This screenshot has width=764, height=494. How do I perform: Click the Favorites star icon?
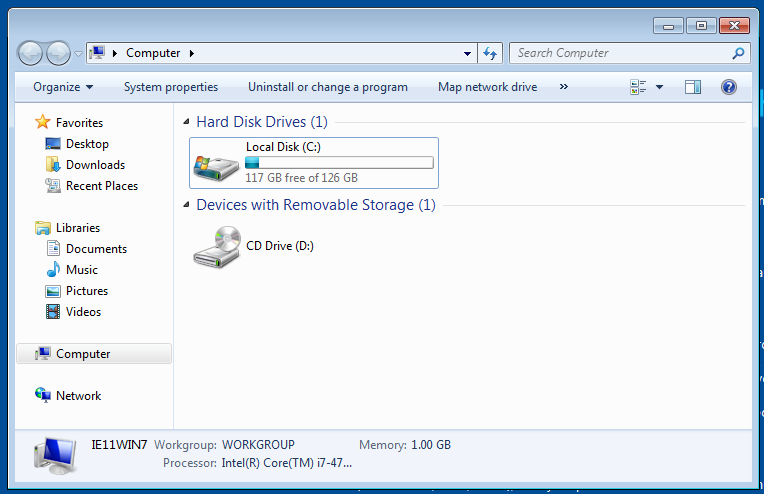click(x=43, y=122)
